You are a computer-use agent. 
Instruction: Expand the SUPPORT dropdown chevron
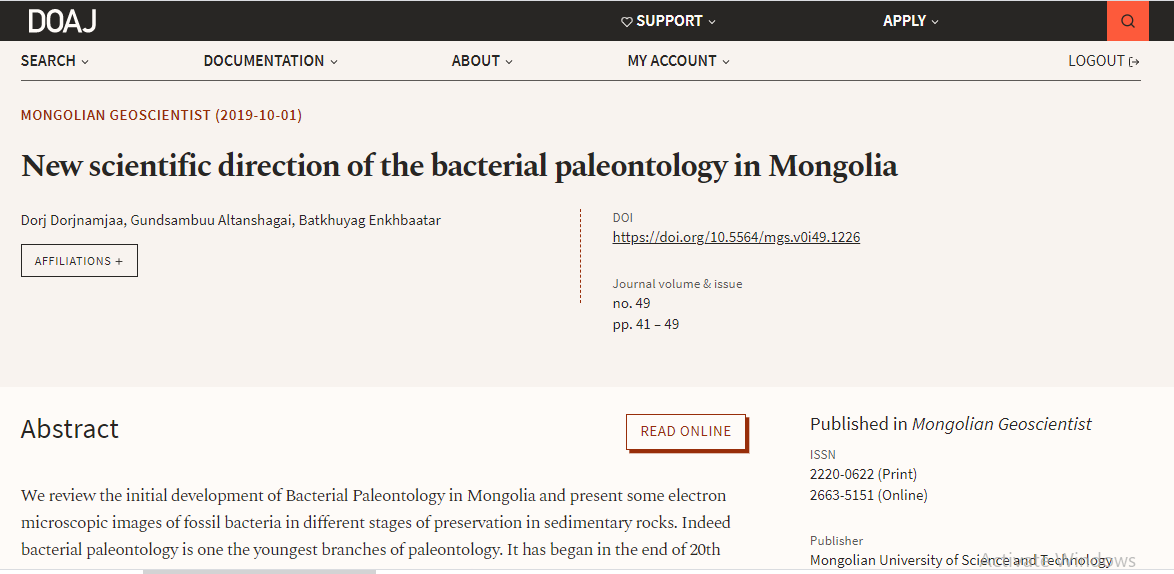pyautogui.click(x=711, y=22)
